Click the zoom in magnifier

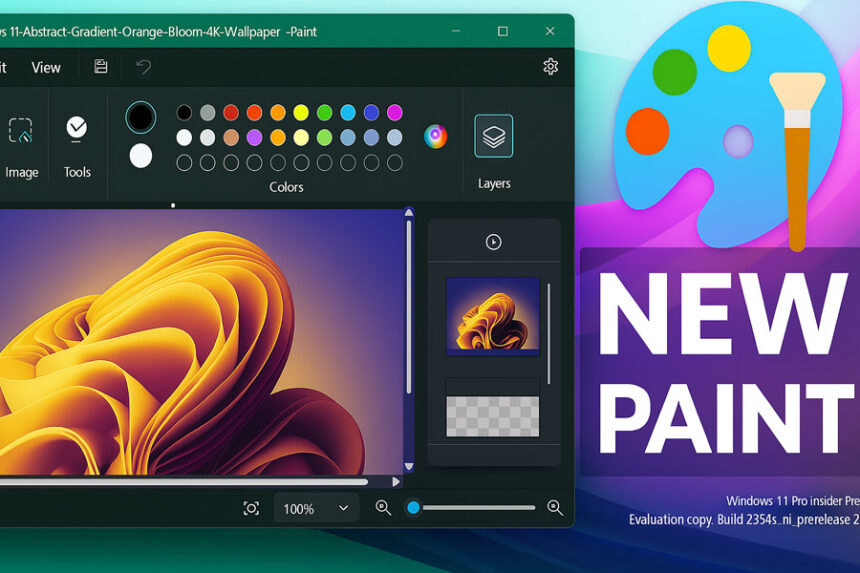555,508
